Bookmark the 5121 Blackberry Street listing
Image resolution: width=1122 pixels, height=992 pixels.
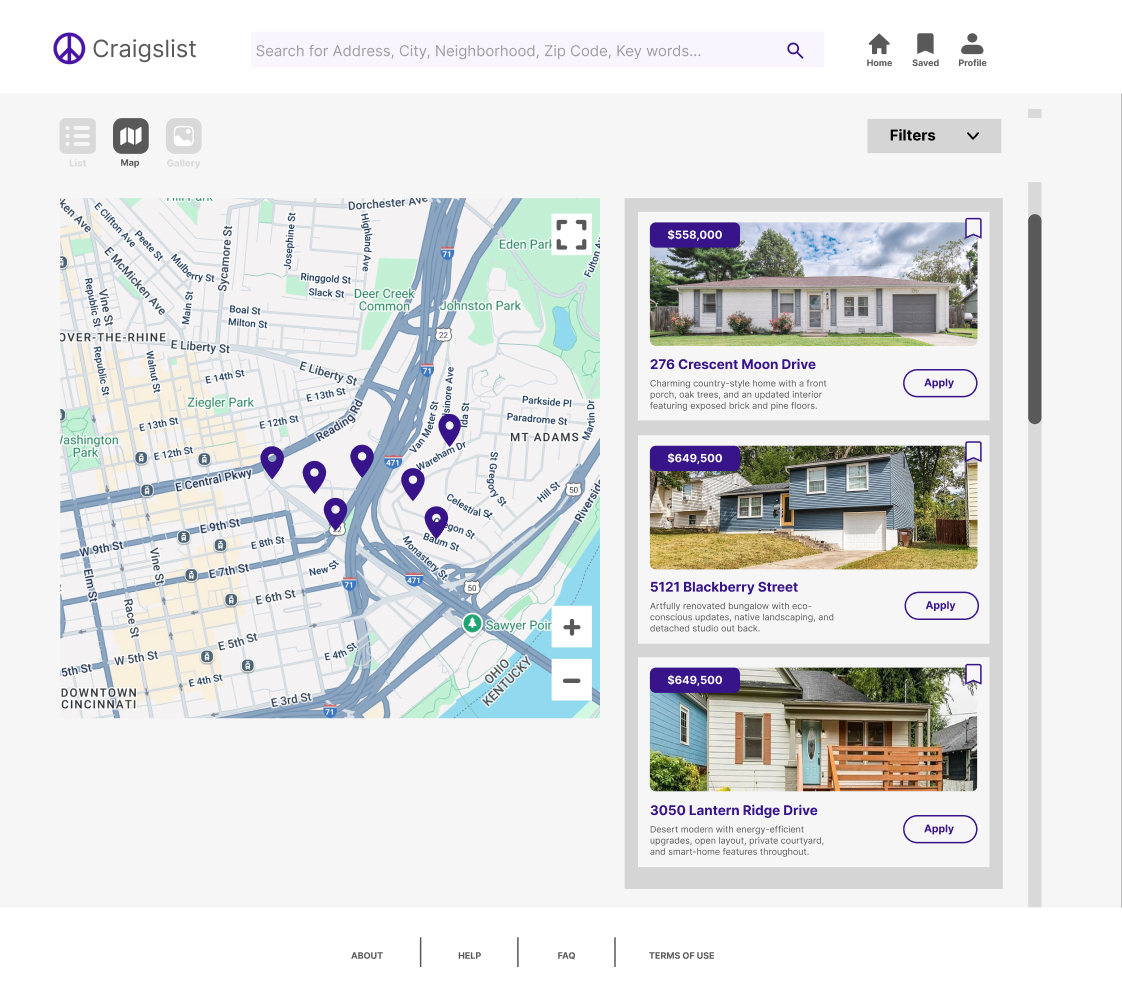973,452
